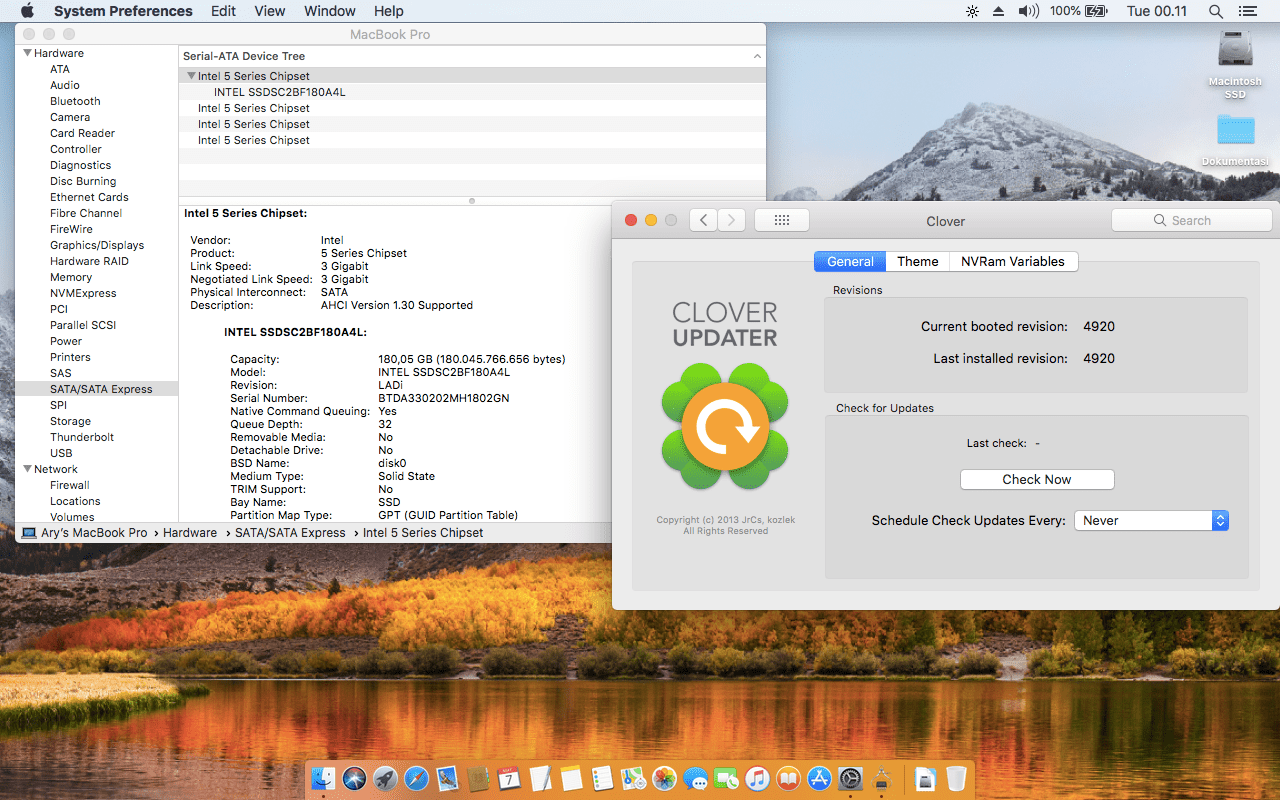
Task: Open the System Preferences menu
Action: (123, 11)
